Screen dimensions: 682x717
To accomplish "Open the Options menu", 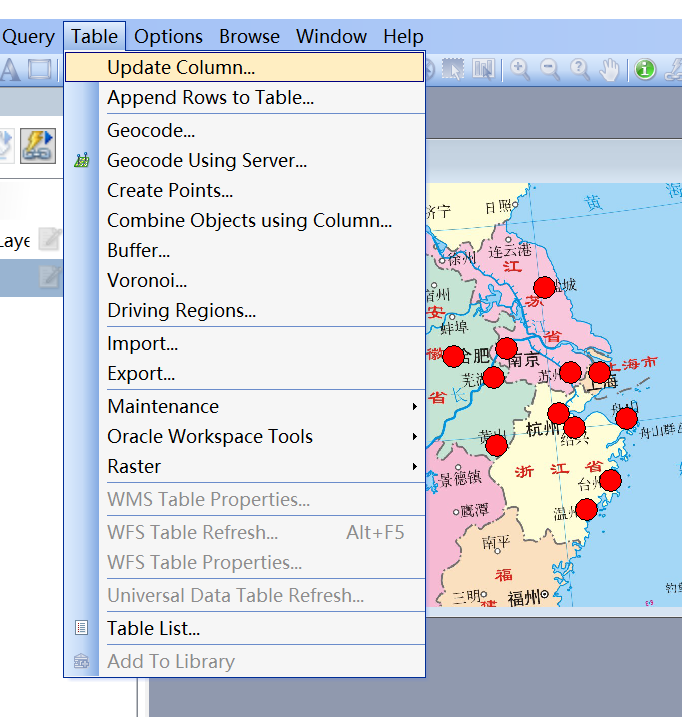I will click(x=168, y=37).
